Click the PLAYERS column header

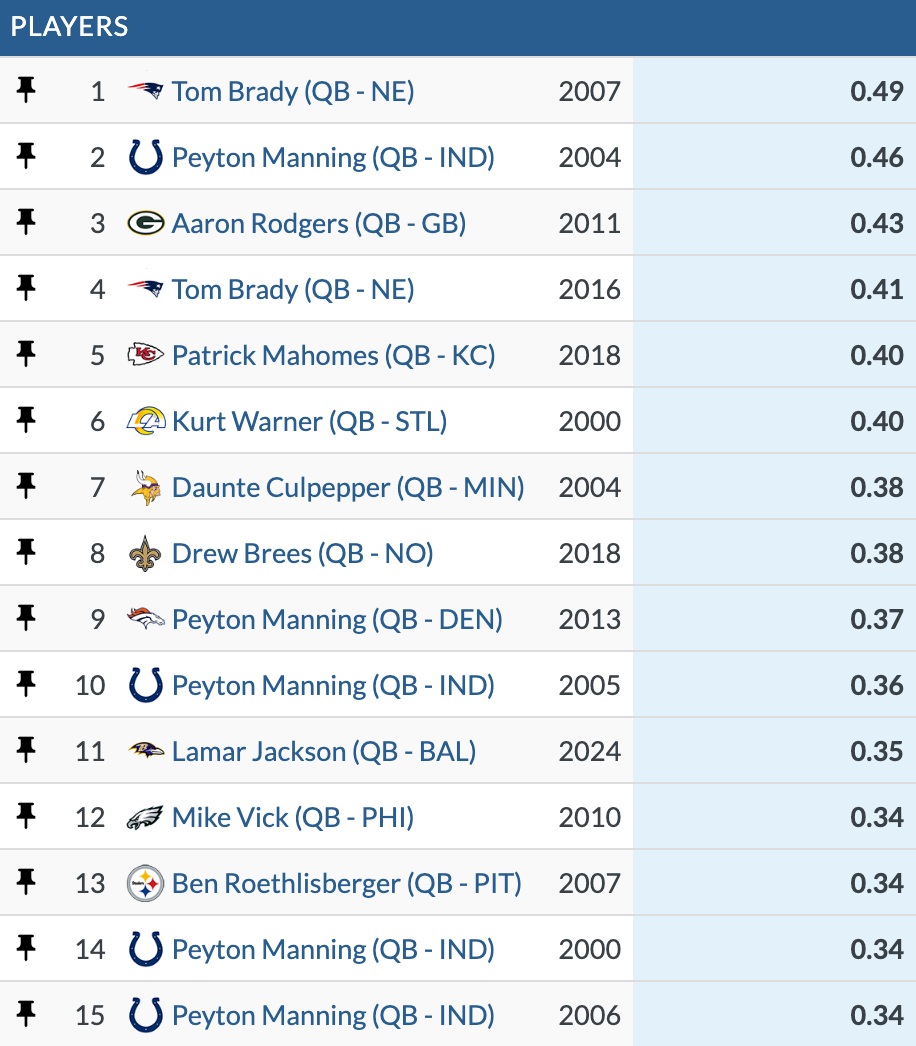click(x=70, y=26)
